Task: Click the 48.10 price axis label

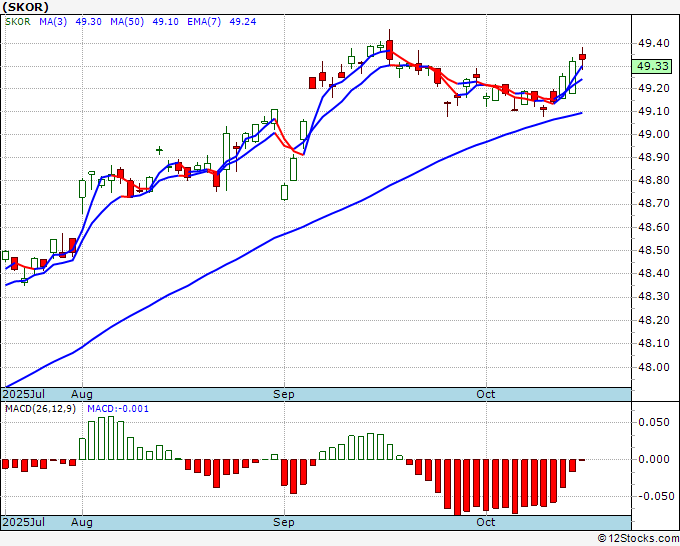Action: [x=654, y=343]
